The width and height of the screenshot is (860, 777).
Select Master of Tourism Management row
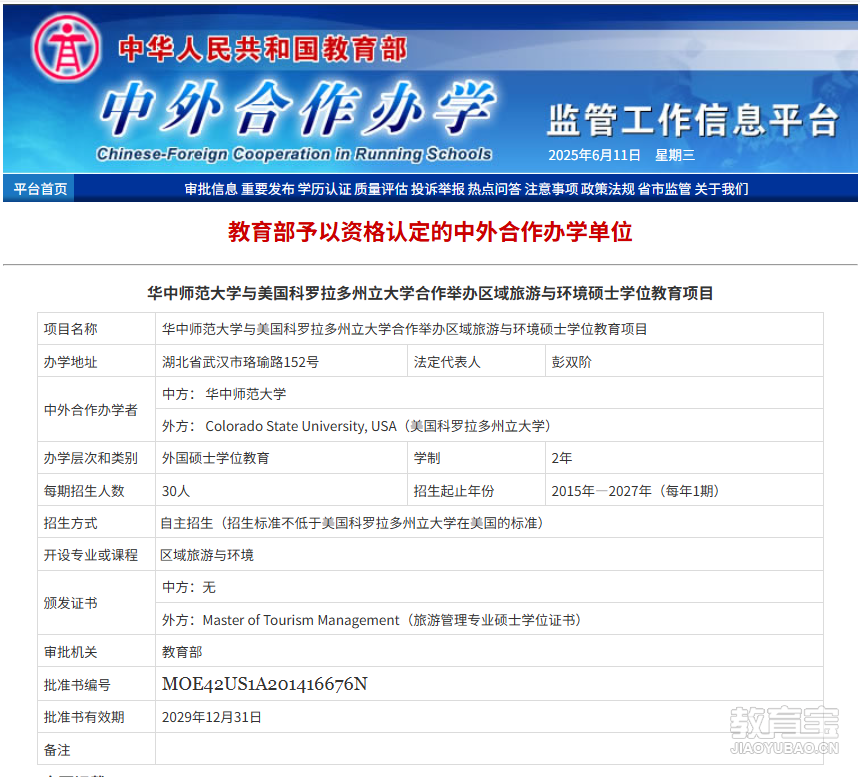coord(489,619)
